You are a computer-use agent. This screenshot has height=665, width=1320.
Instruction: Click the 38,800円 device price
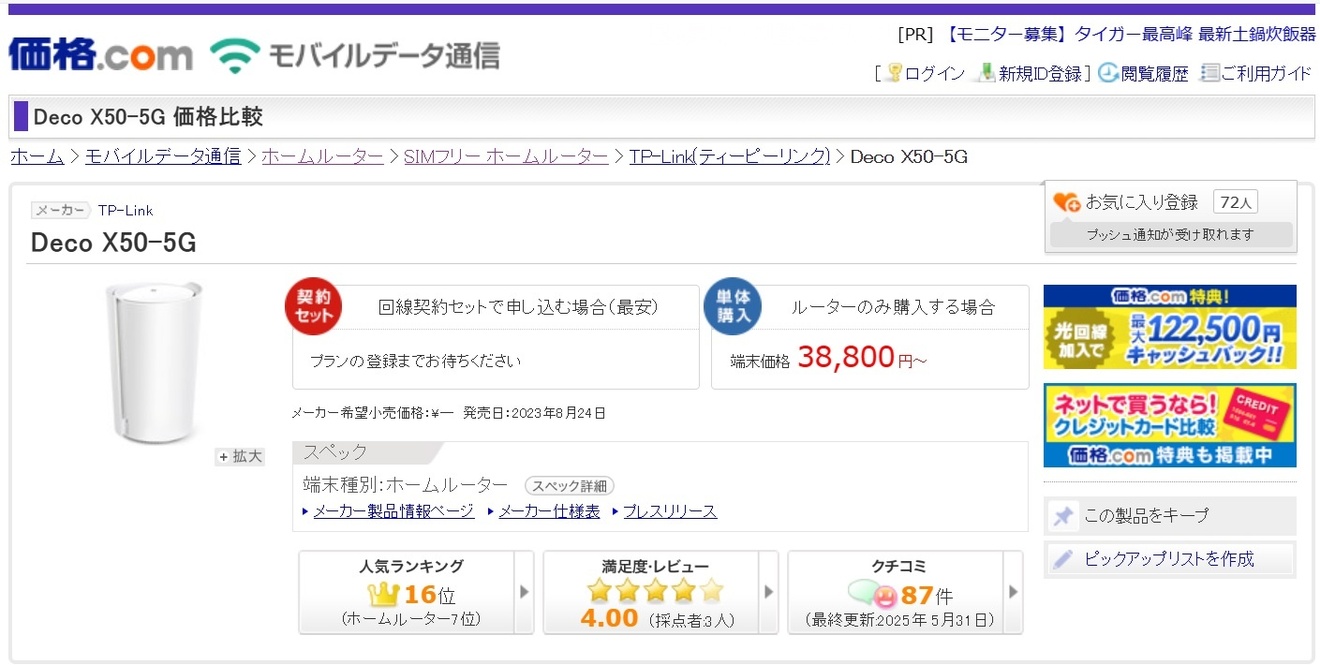click(x=862, y=358)
